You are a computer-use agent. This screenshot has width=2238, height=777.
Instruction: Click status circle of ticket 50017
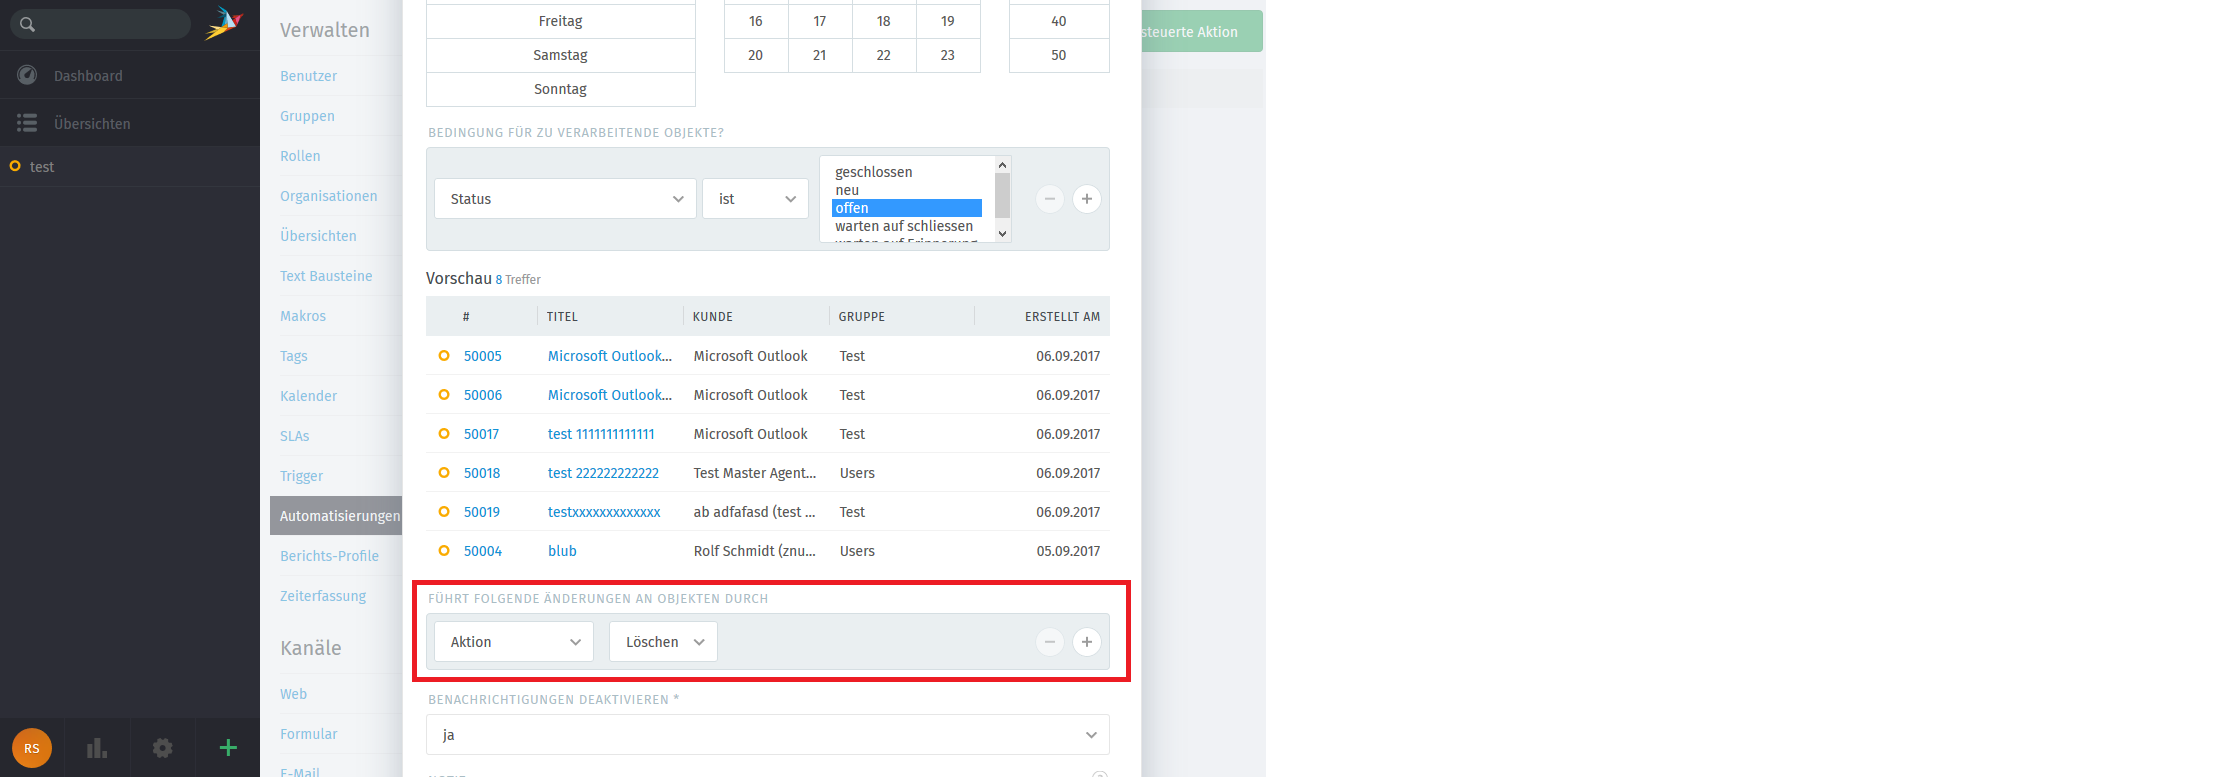click(444, 434)
